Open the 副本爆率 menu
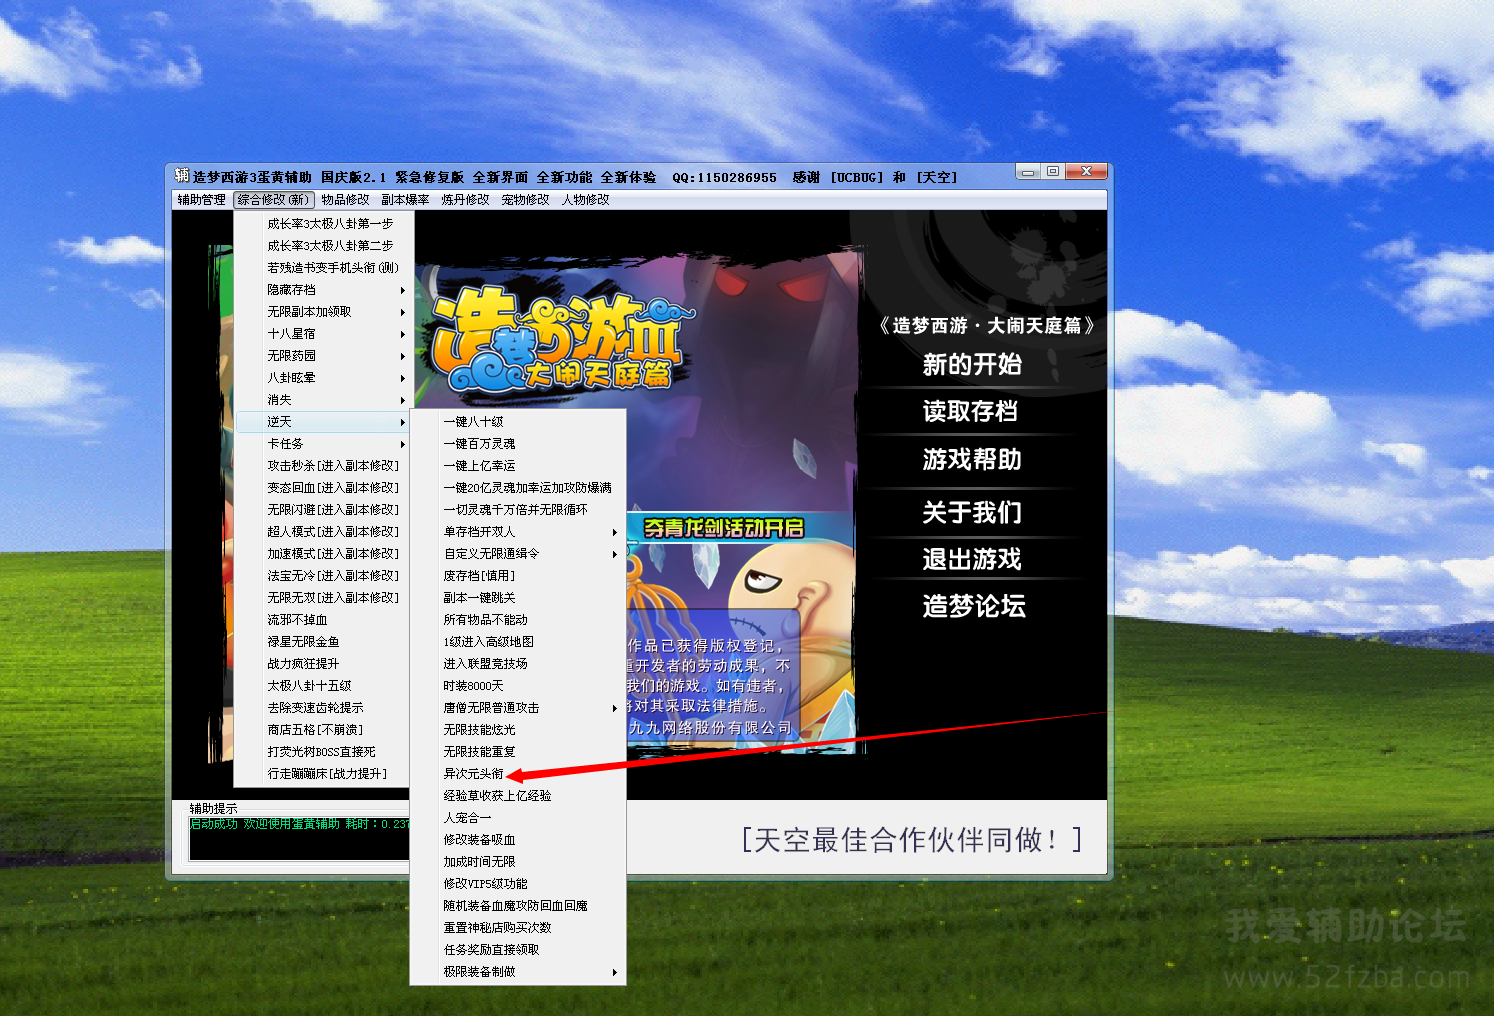The height and width of the screenshot is (1016, 1494). [406, 200]
